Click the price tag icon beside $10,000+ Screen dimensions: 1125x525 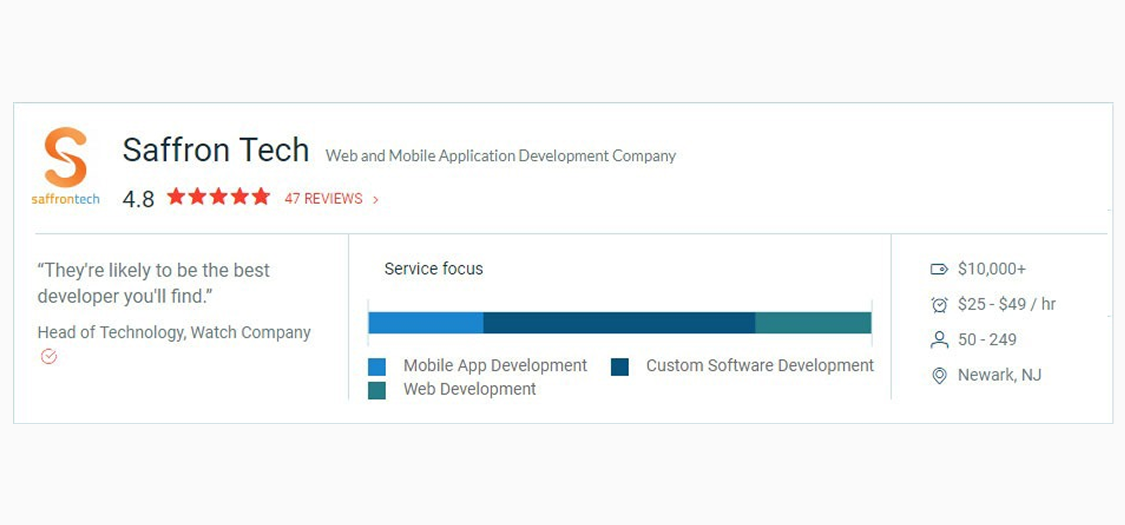[x=939, y=269]
